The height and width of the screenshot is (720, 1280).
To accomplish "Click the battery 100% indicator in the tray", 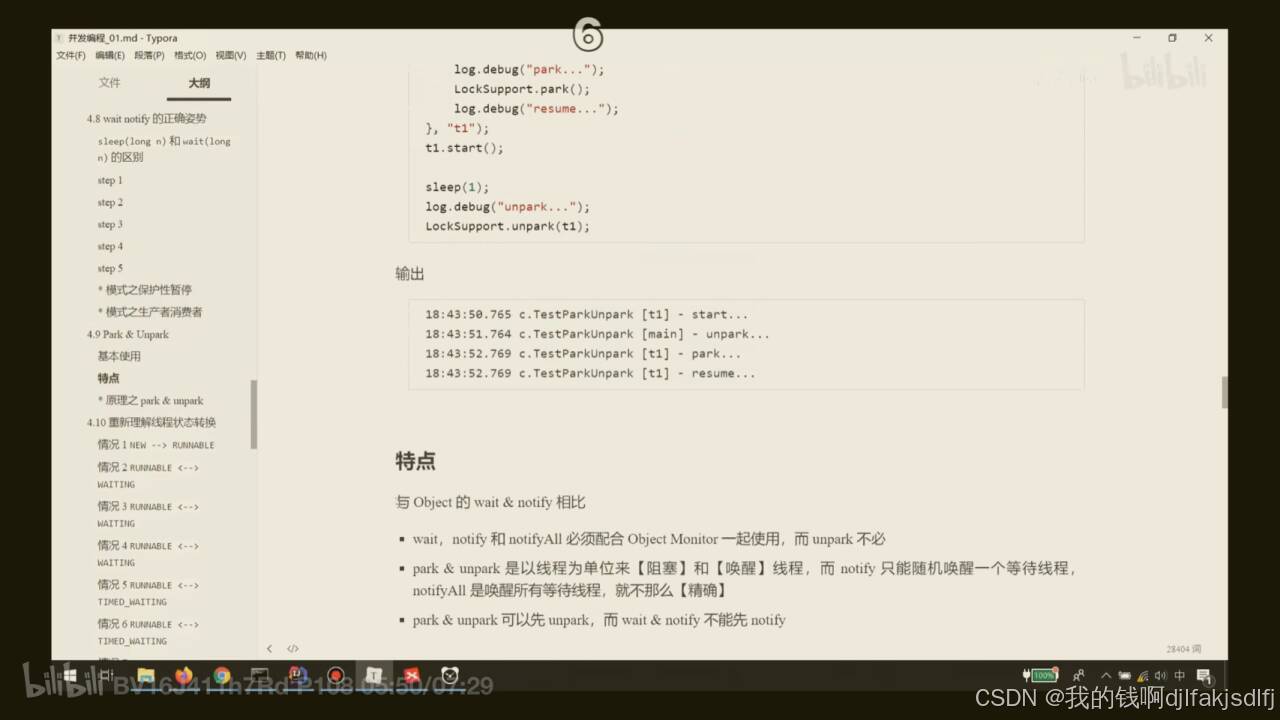I will point(1042,675).
